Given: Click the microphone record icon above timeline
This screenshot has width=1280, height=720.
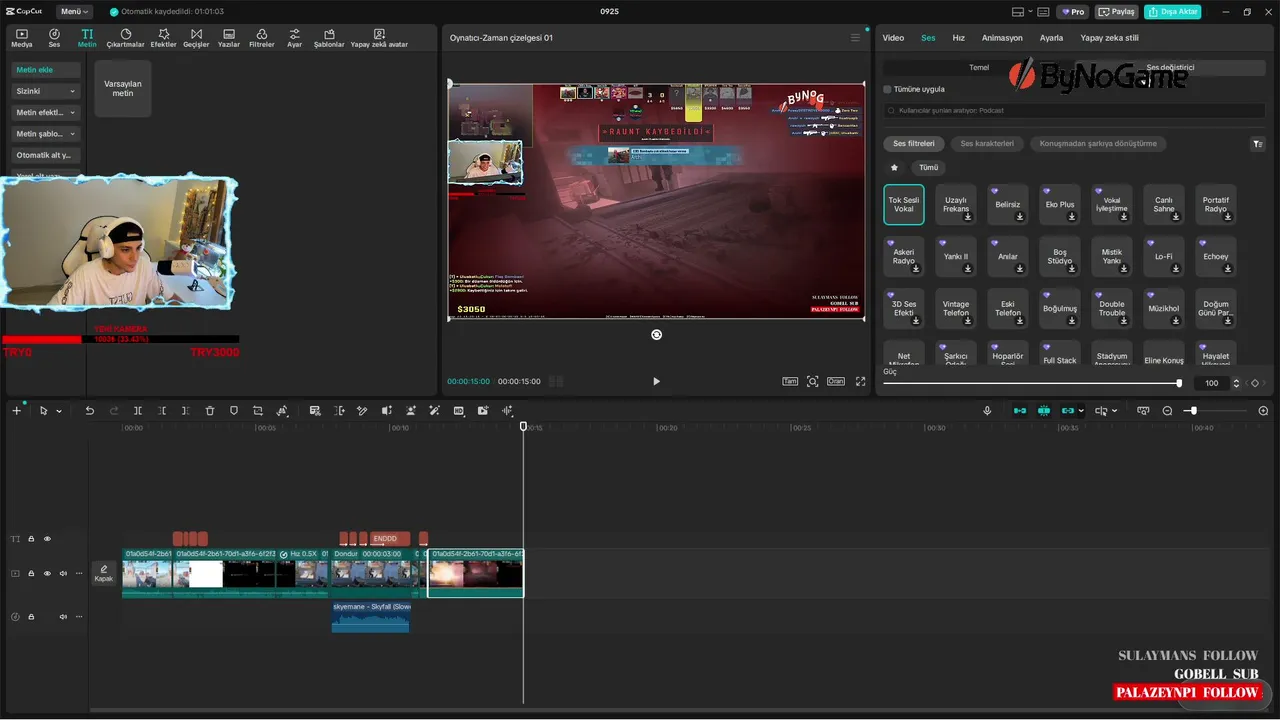Looking at the screenshot, I should click(987, 411).
